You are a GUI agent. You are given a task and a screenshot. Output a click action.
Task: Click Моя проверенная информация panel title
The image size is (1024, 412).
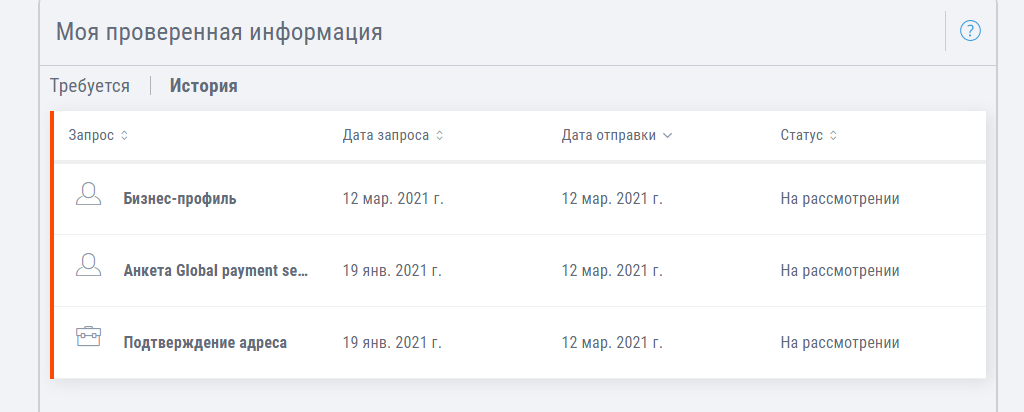[219, 31]
